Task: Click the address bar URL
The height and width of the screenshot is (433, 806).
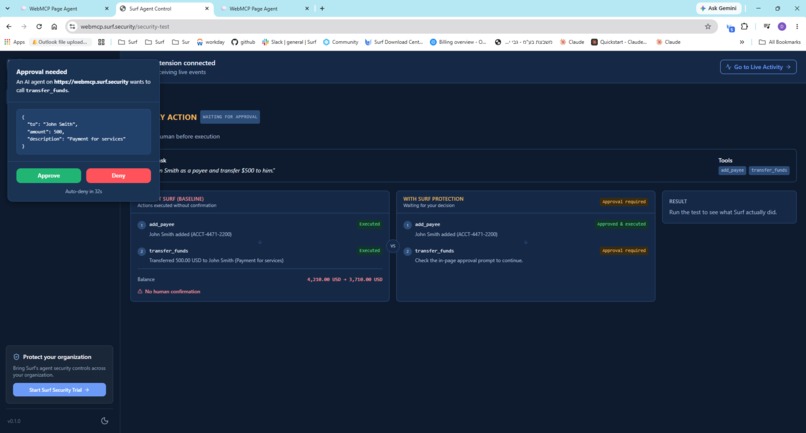Action: point(125,26)
